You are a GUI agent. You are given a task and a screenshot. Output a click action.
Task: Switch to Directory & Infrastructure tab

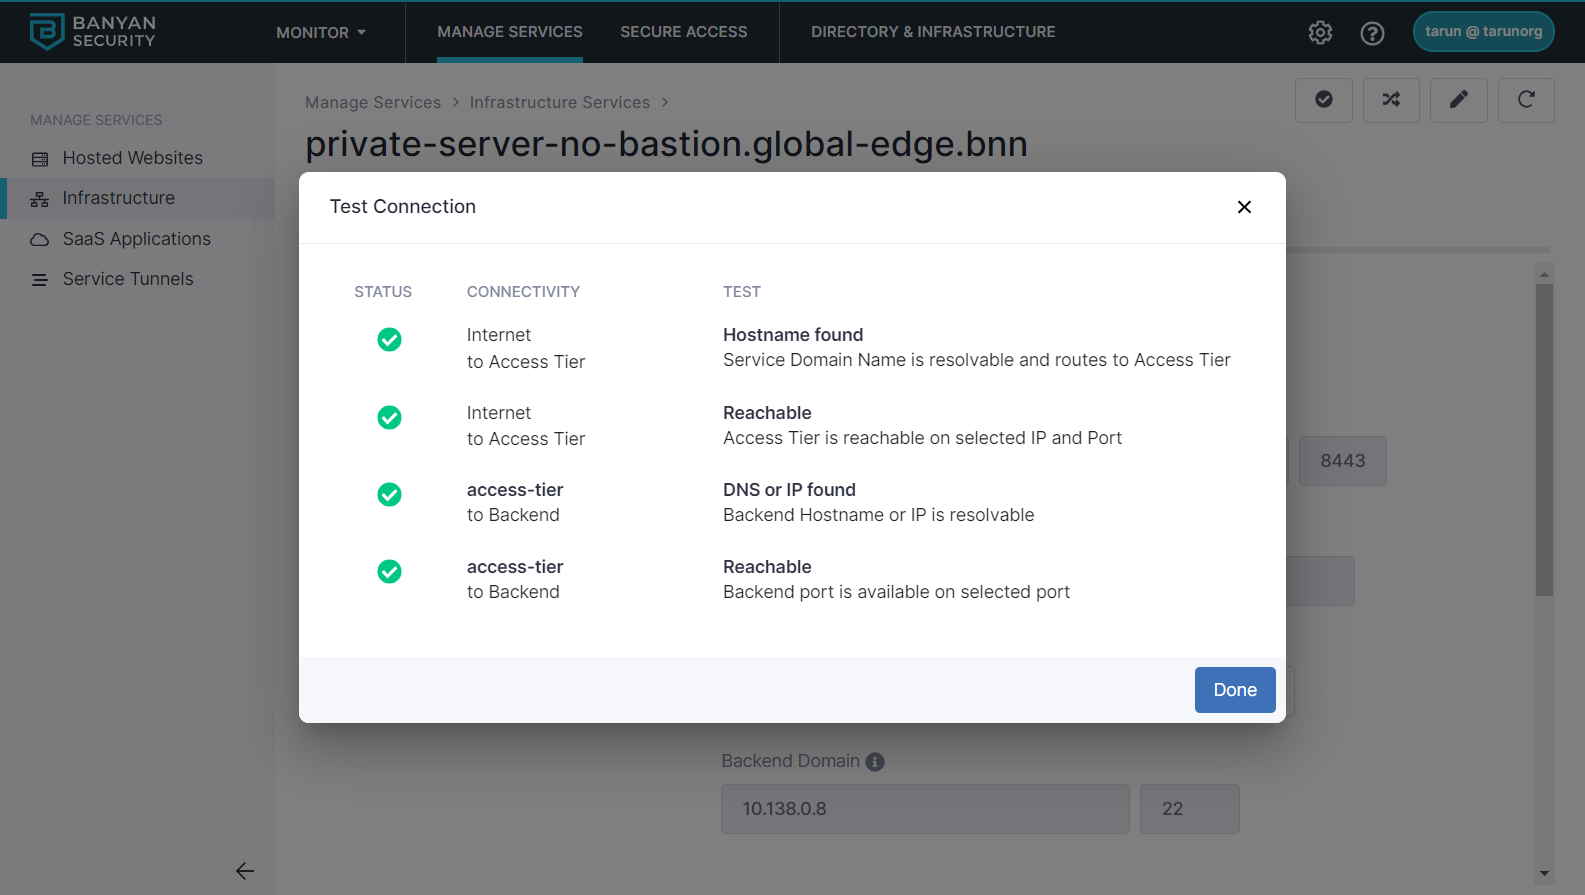click(933, 32)
